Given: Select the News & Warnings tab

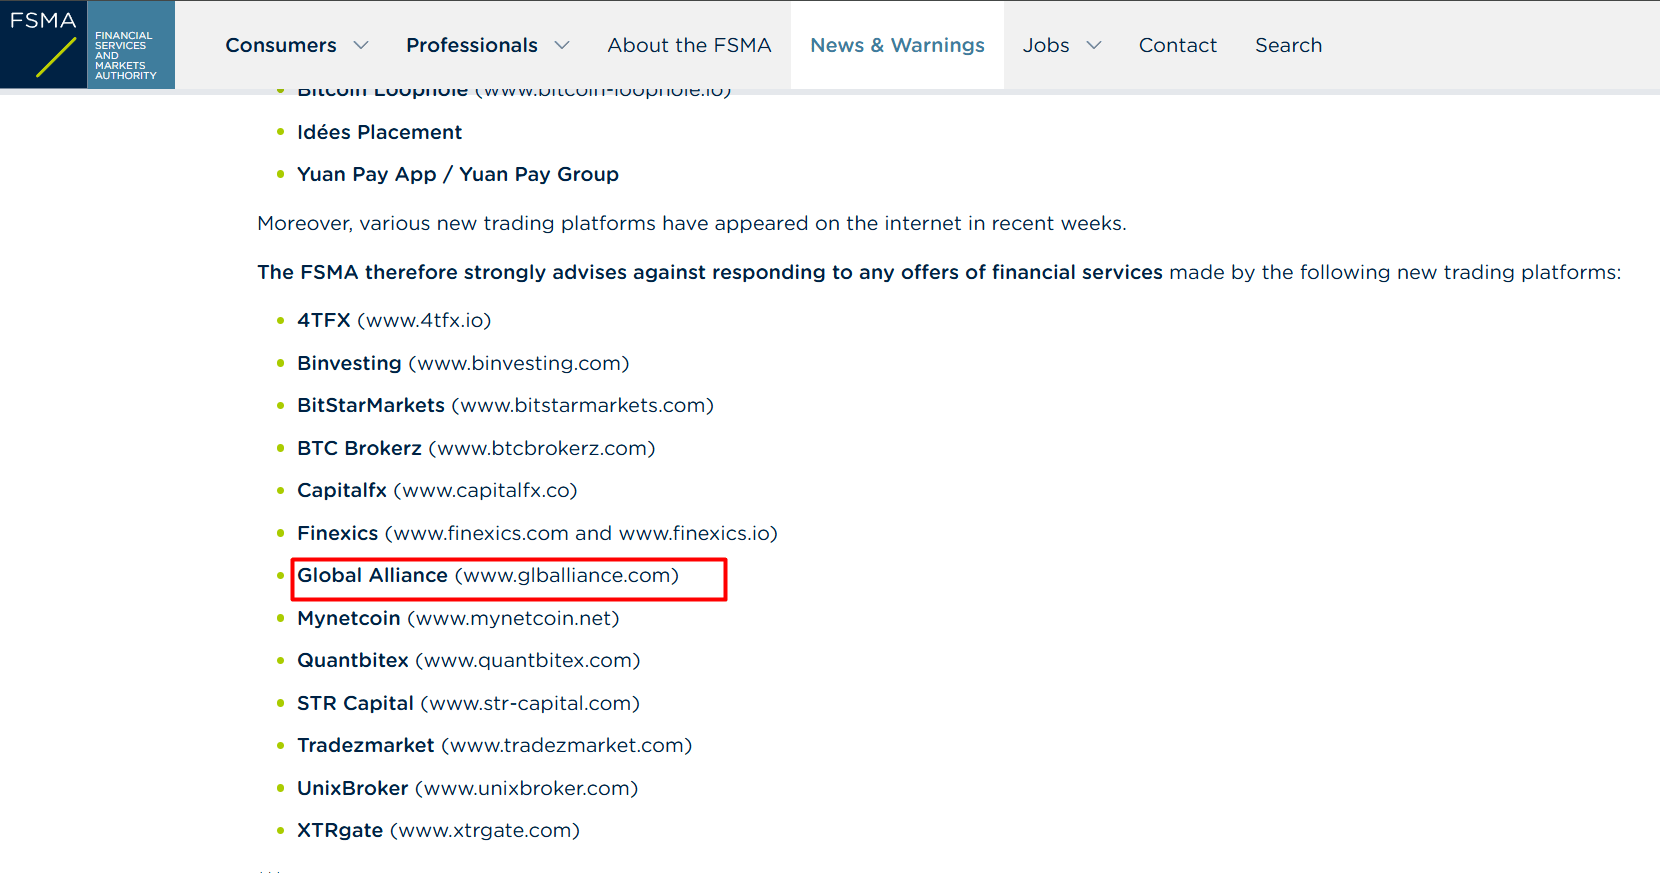Looking at the screenshot, I should pos(897,45).
